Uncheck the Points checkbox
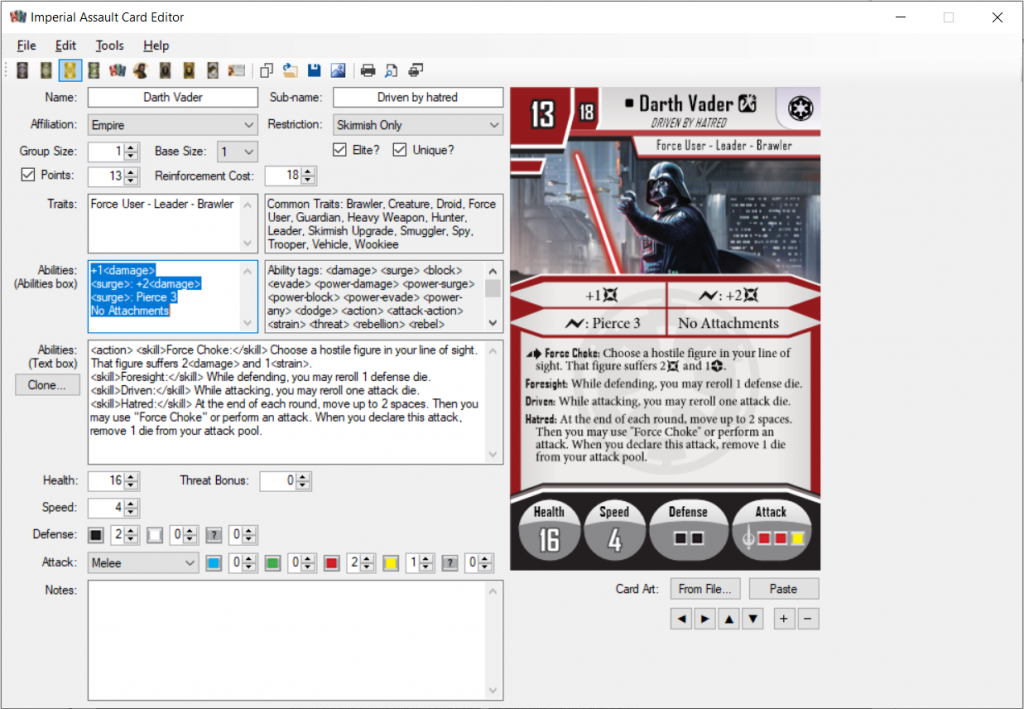 (x=27, y=174)
